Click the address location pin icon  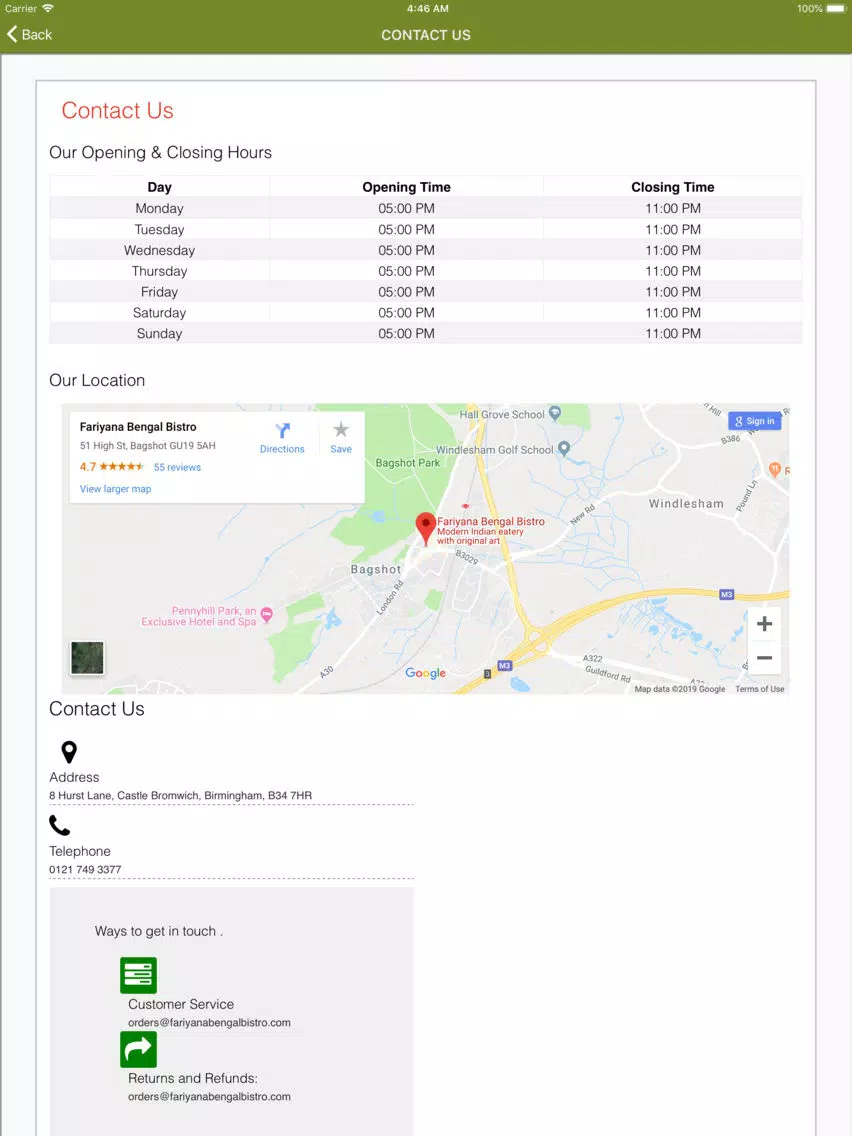(69, 752)
